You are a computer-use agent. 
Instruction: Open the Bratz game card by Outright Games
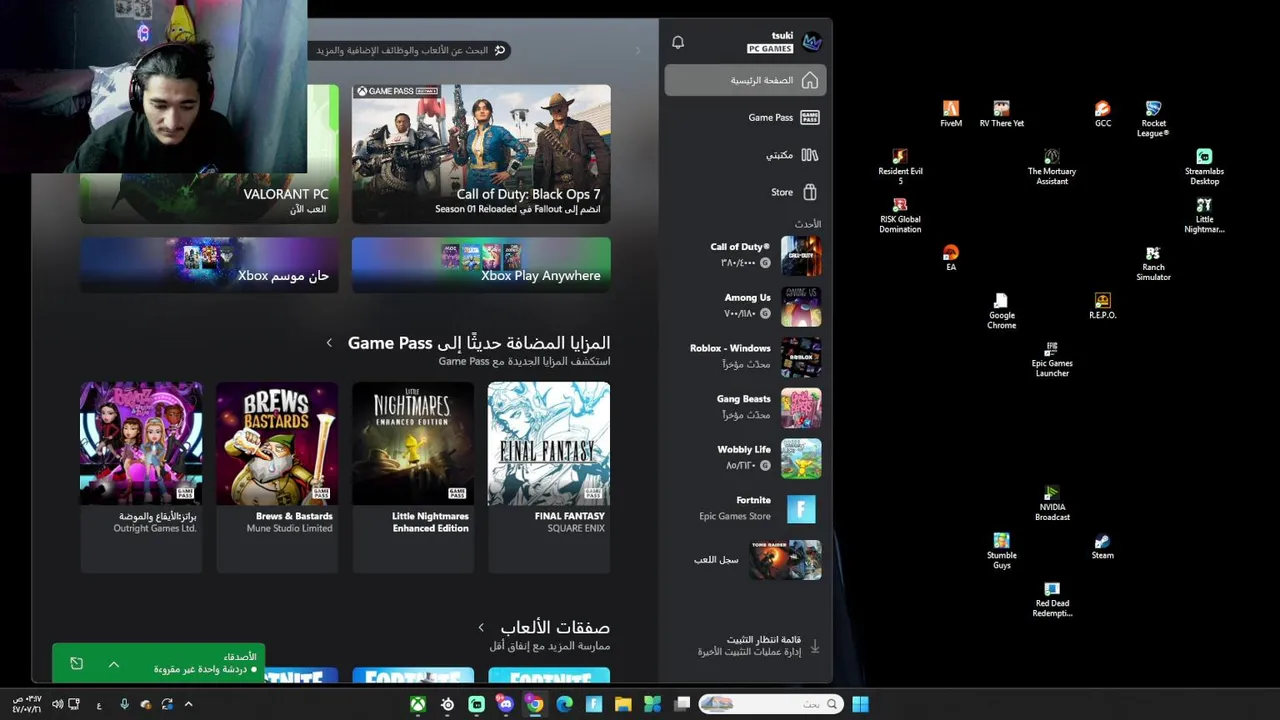tap(141, 477)
